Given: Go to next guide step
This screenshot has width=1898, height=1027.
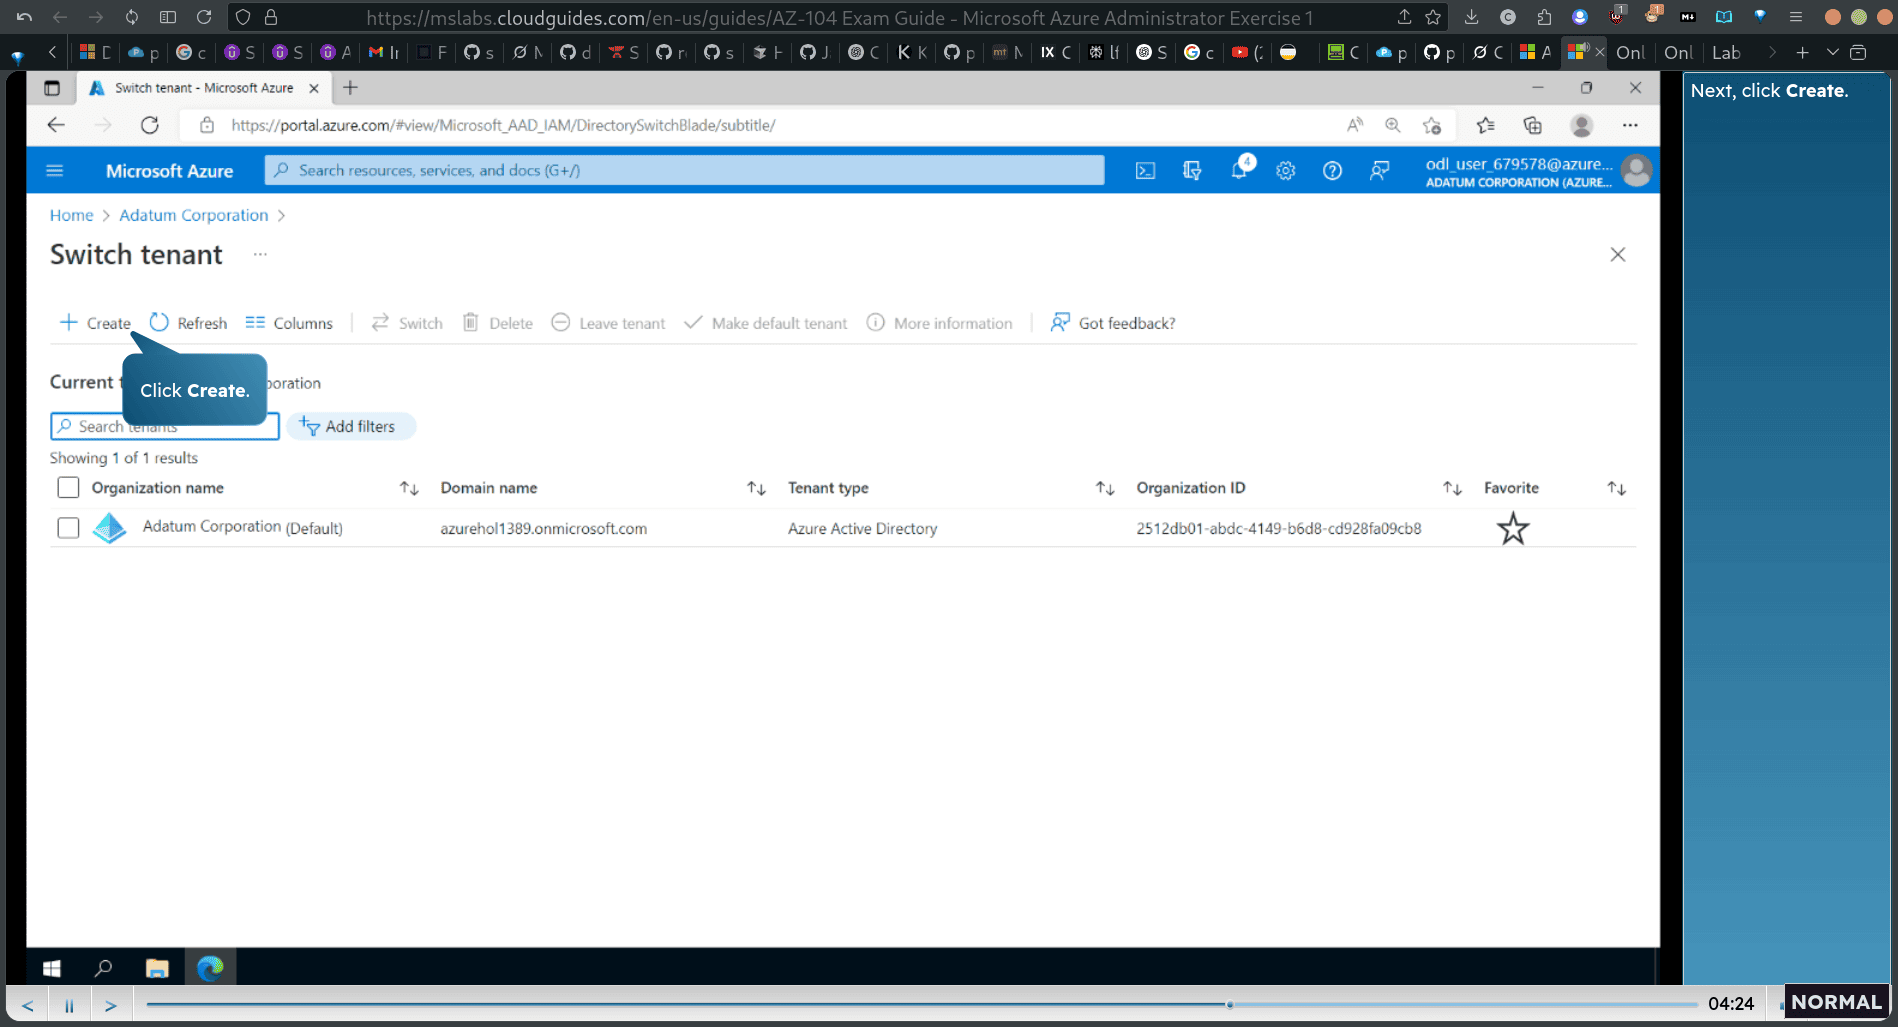Looking at the screenshot, I should click(x=111, y=1005).
